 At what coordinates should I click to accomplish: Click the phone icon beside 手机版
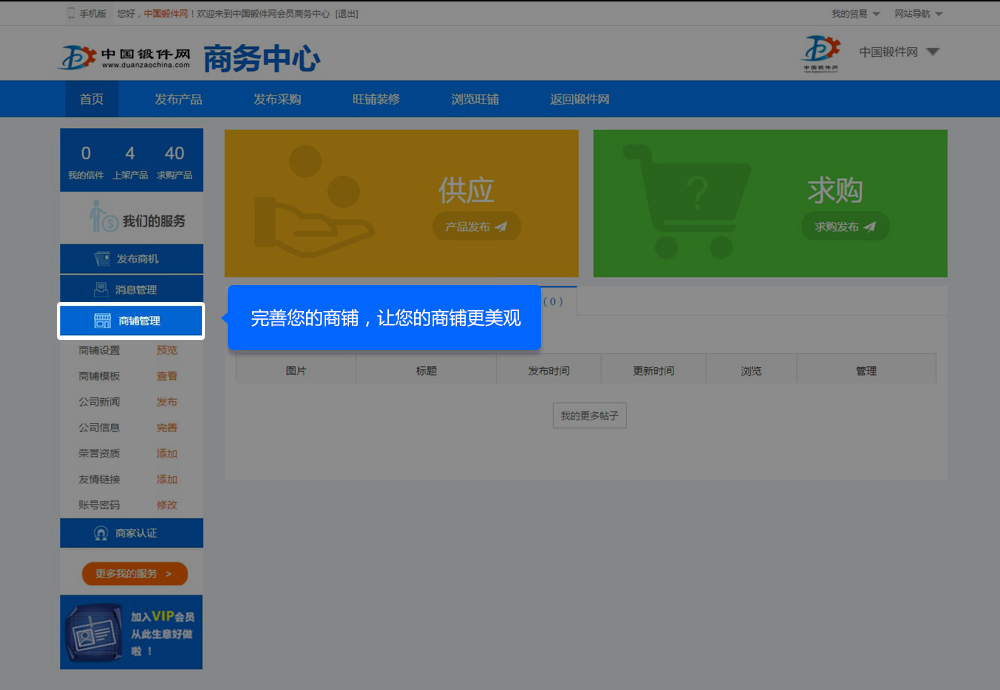pos(71,14)
